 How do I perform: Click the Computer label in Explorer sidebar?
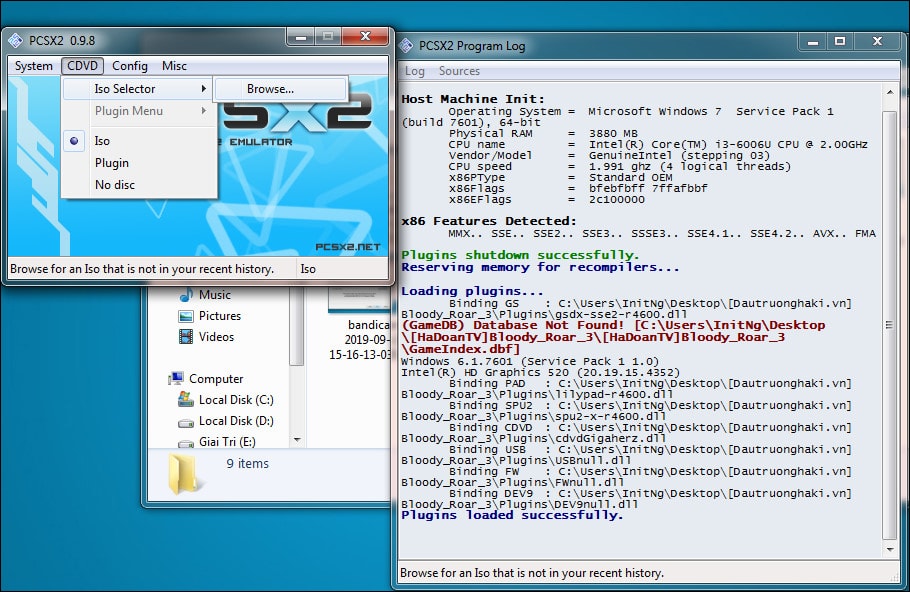click(x=216, y=378)
